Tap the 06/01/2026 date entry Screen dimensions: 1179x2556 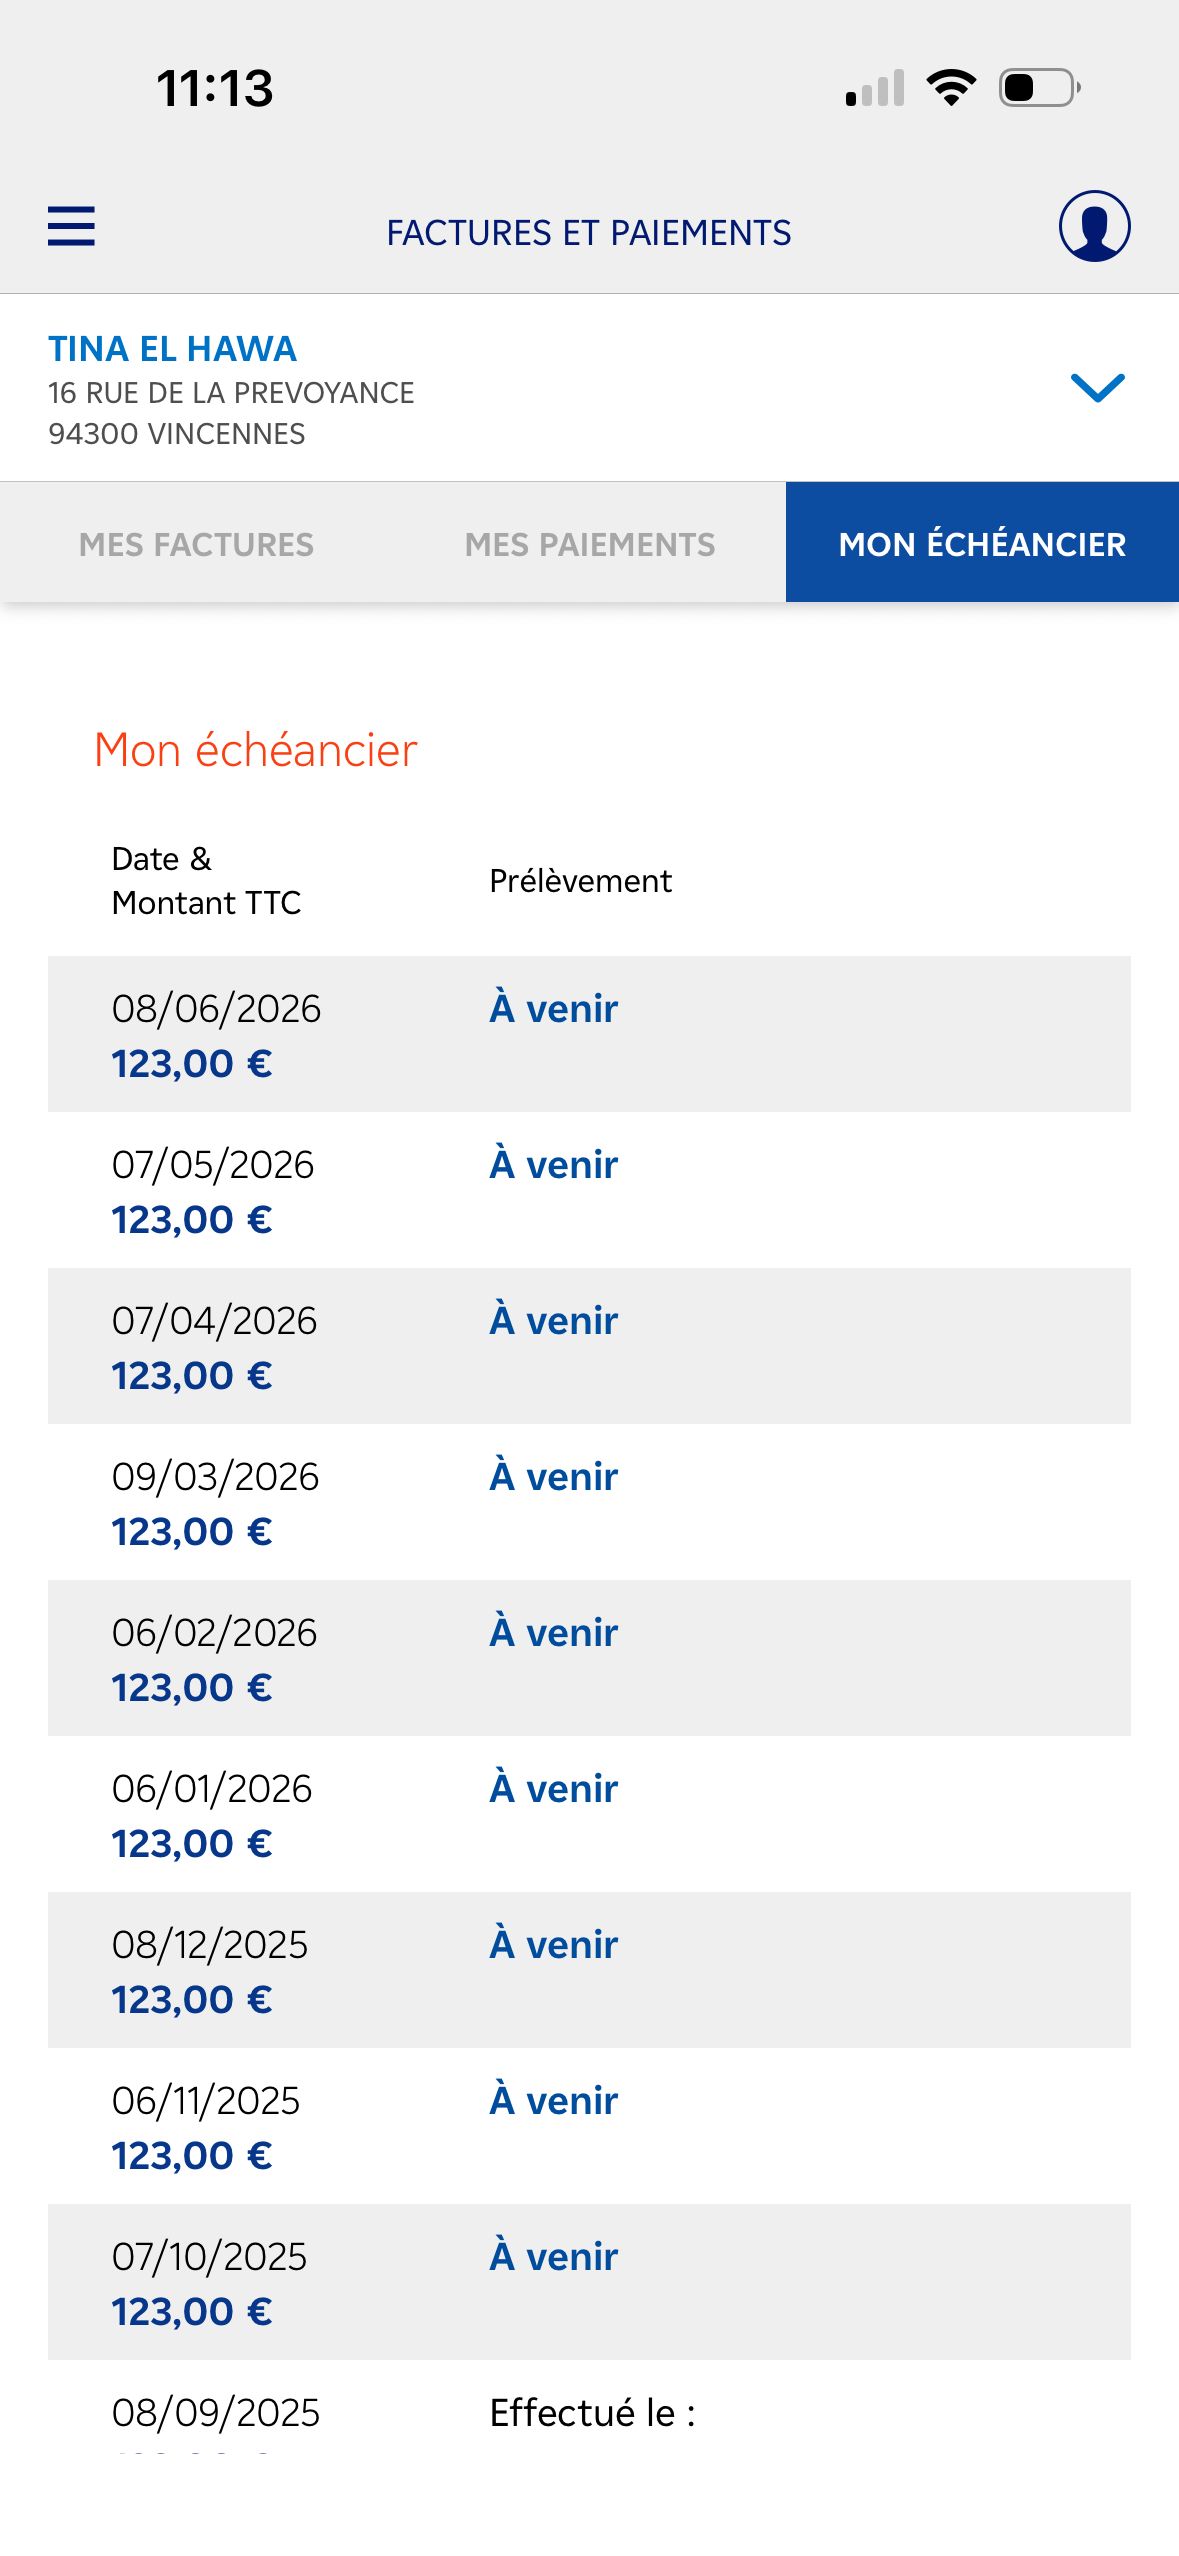[212, 1788]
